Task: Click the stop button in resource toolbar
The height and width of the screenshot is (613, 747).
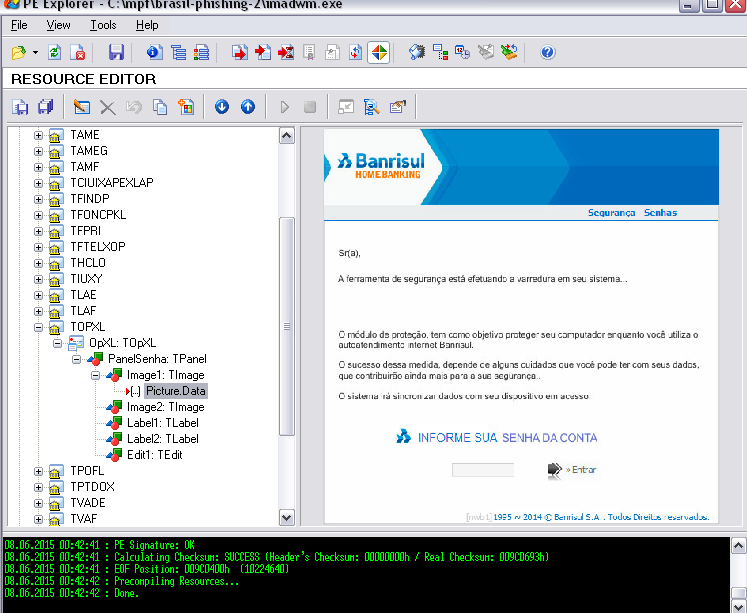Action: tap(310, 107)
